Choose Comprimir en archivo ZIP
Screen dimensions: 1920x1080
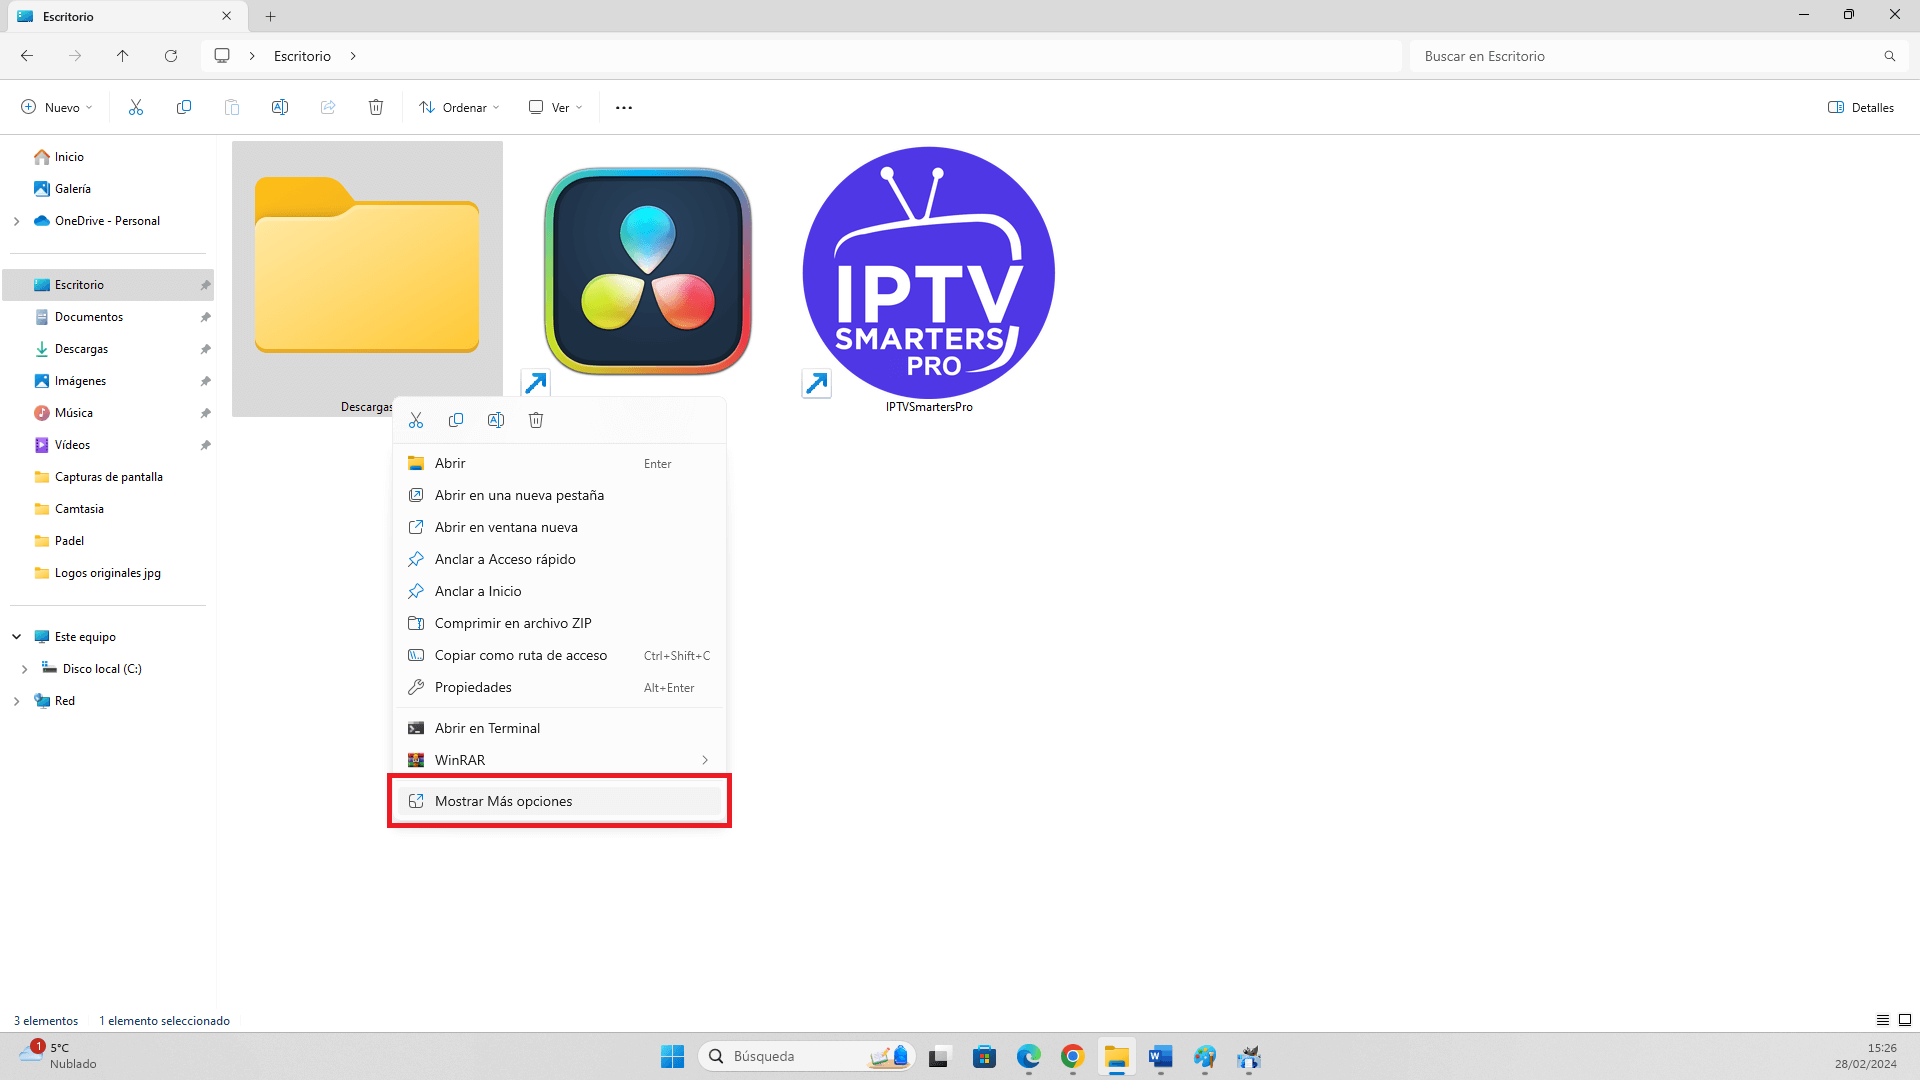coord(559,623)
